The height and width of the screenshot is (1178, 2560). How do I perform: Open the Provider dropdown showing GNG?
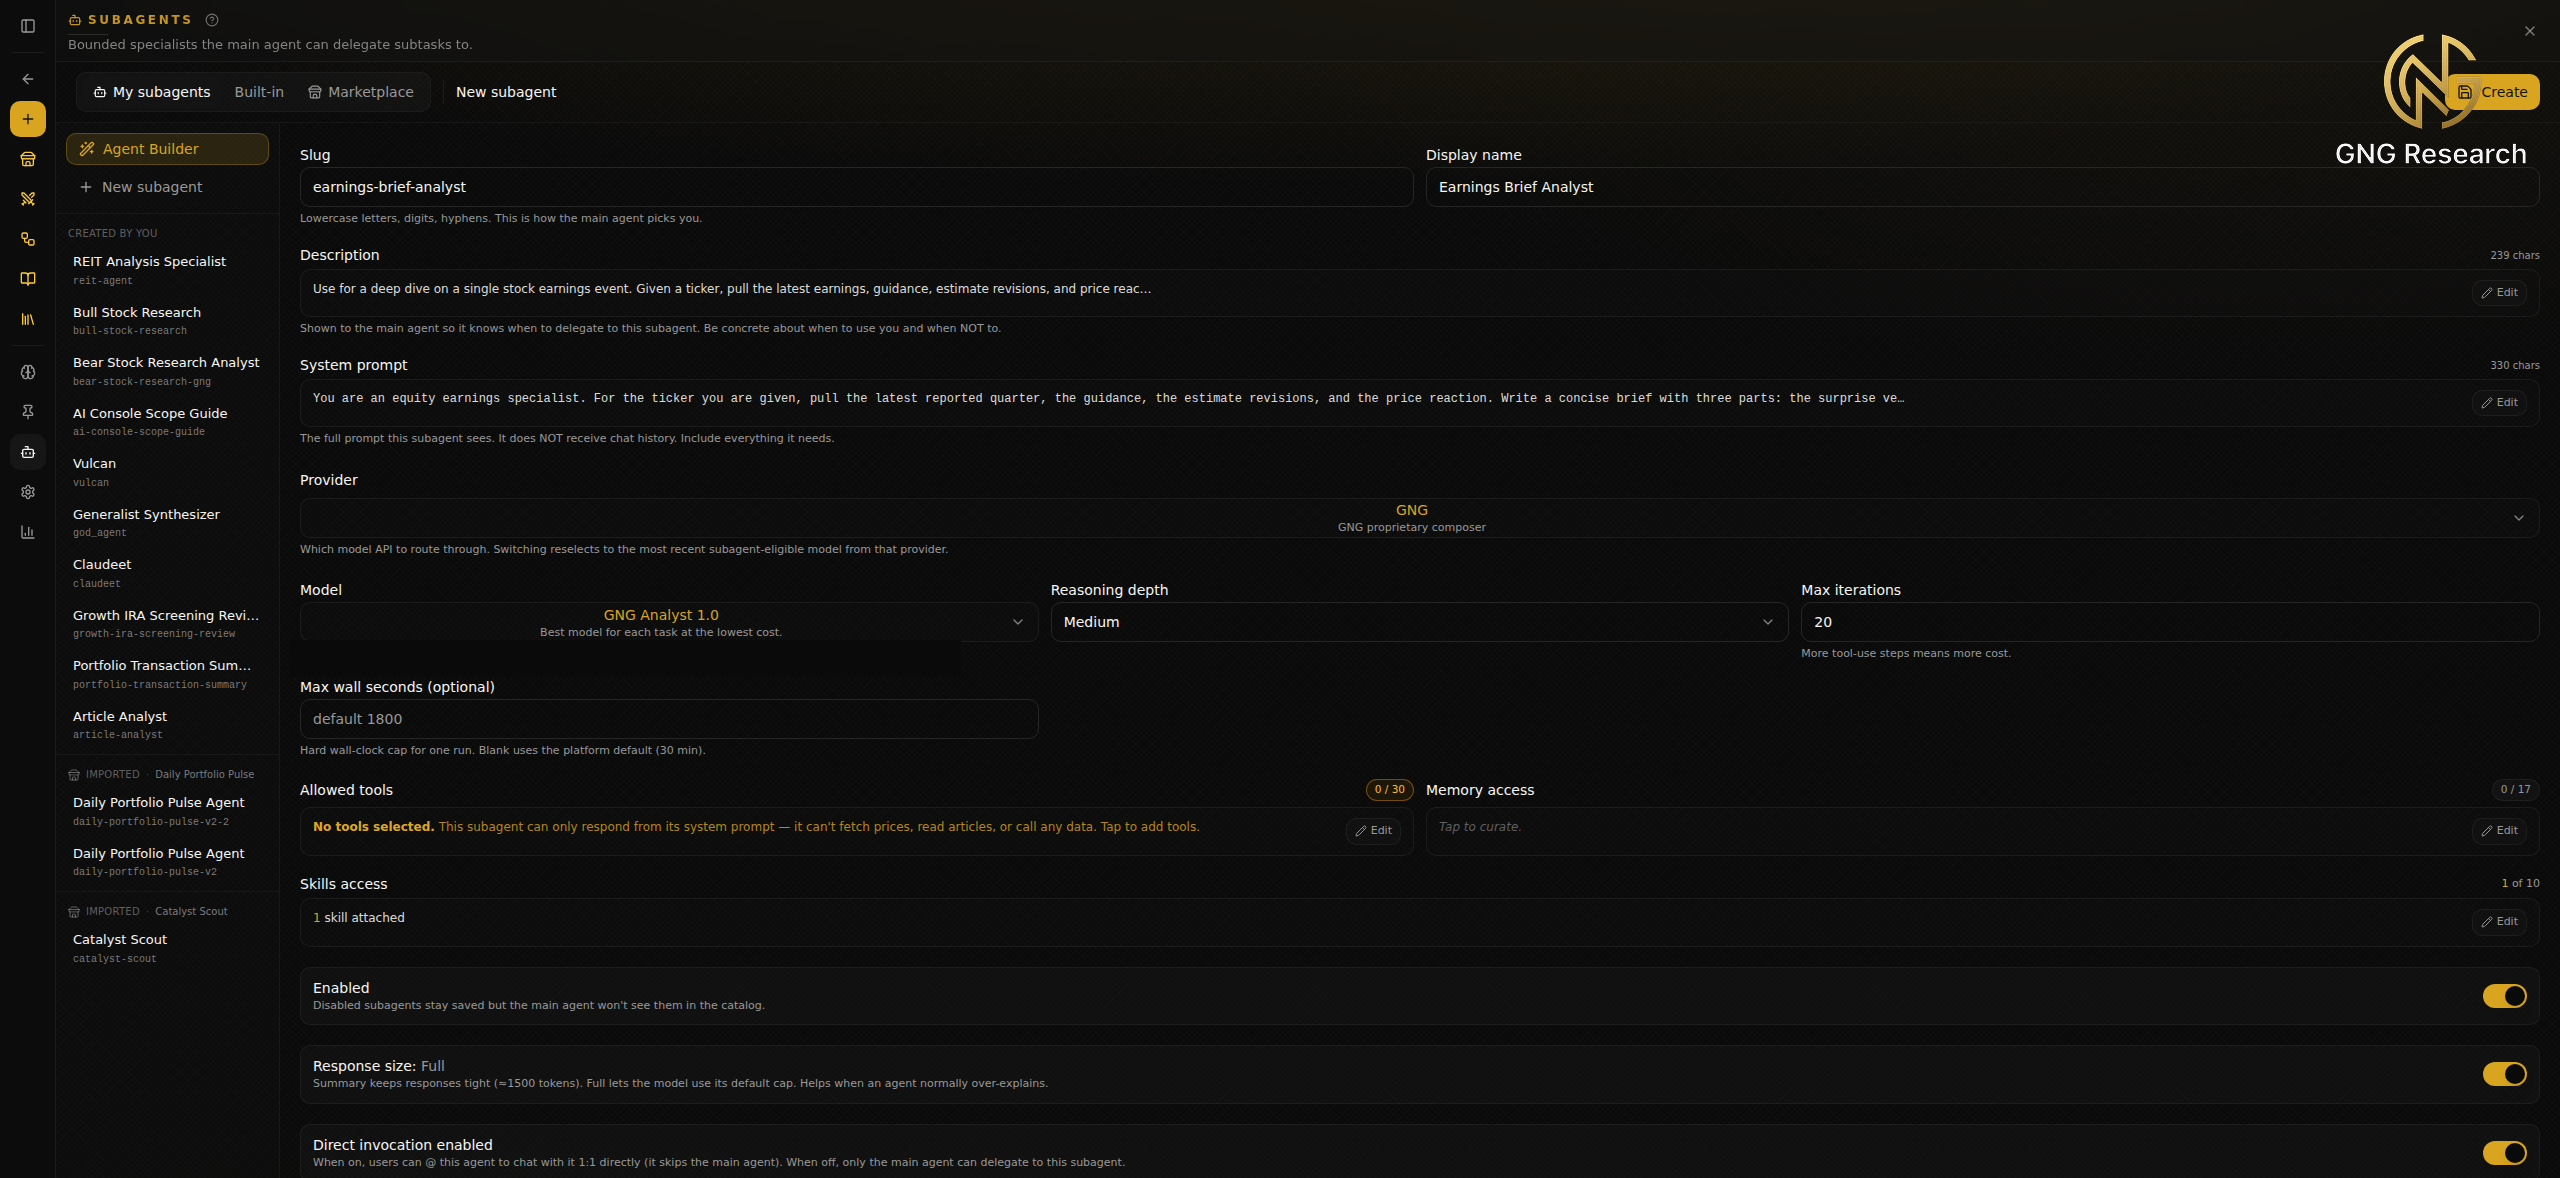point(1419,518)
